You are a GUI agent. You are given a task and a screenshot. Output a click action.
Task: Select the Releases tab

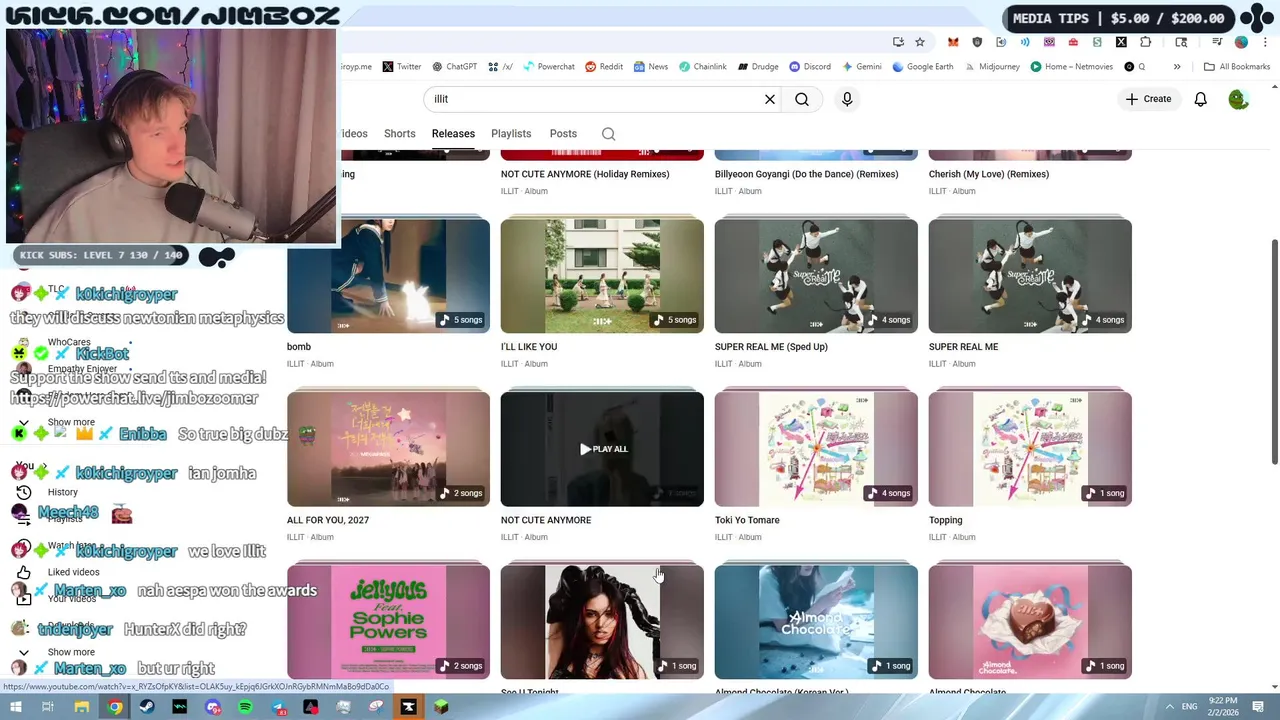(453, 134)
